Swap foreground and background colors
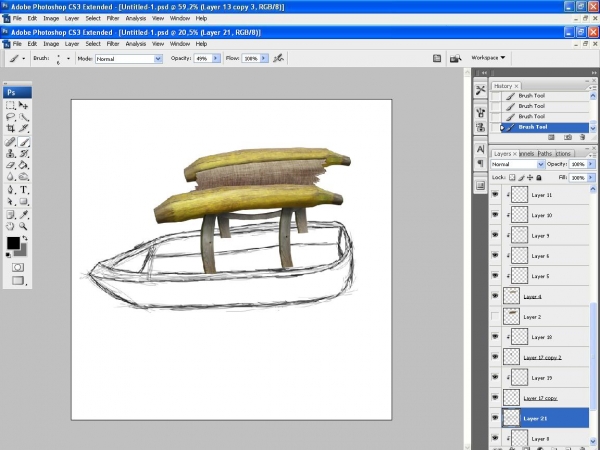The width and height of the screenshot is (600, 450). (x=25, y=238)
